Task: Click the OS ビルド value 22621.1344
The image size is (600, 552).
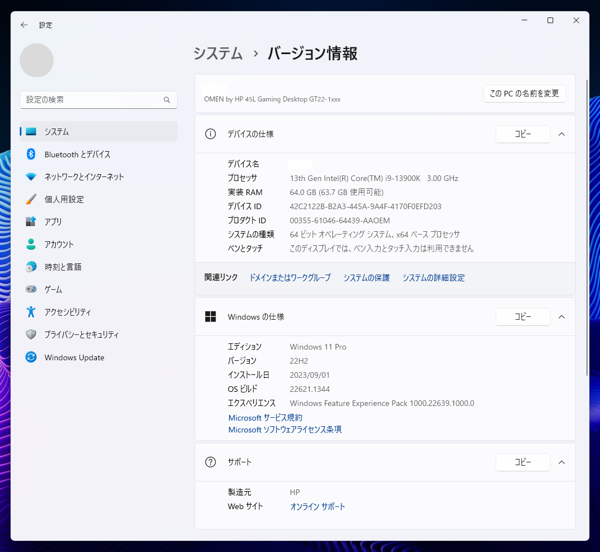Action: (310, 389)
